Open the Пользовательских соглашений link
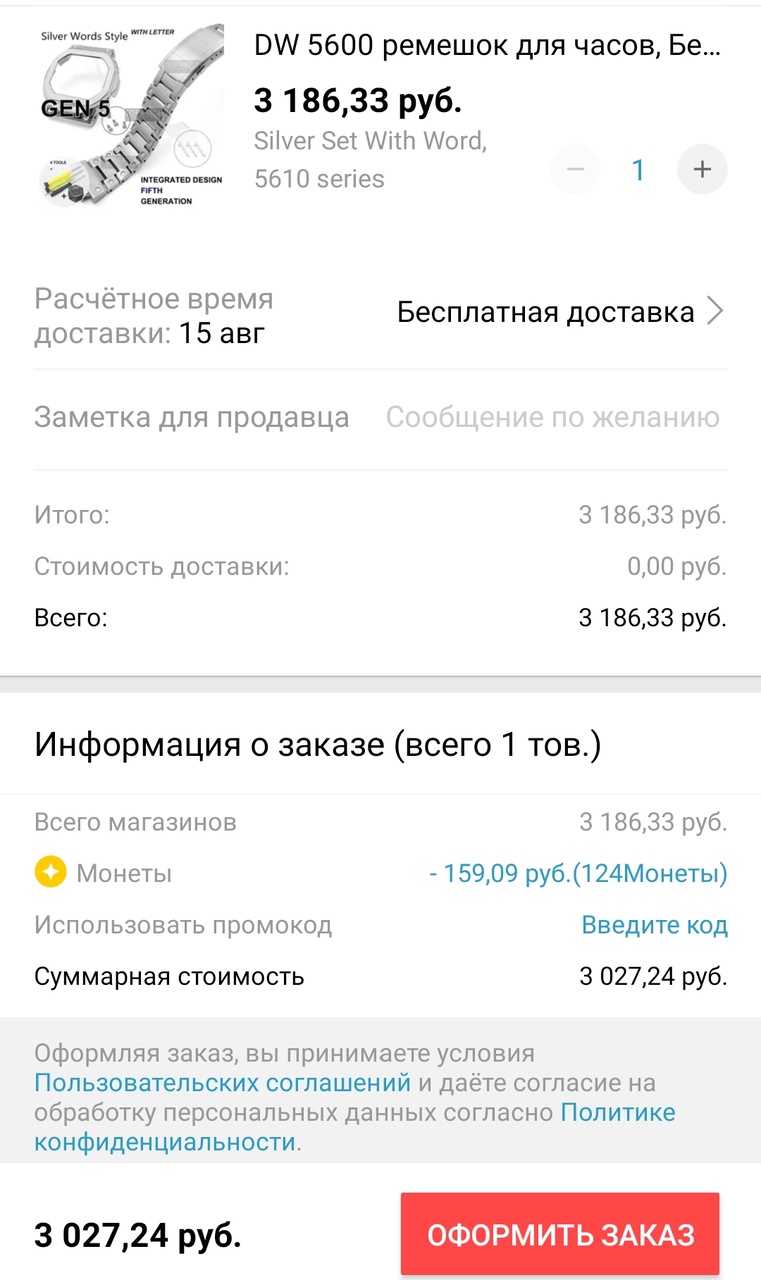The height and width of the screenshot is (1280, 761). (222, 1082)
